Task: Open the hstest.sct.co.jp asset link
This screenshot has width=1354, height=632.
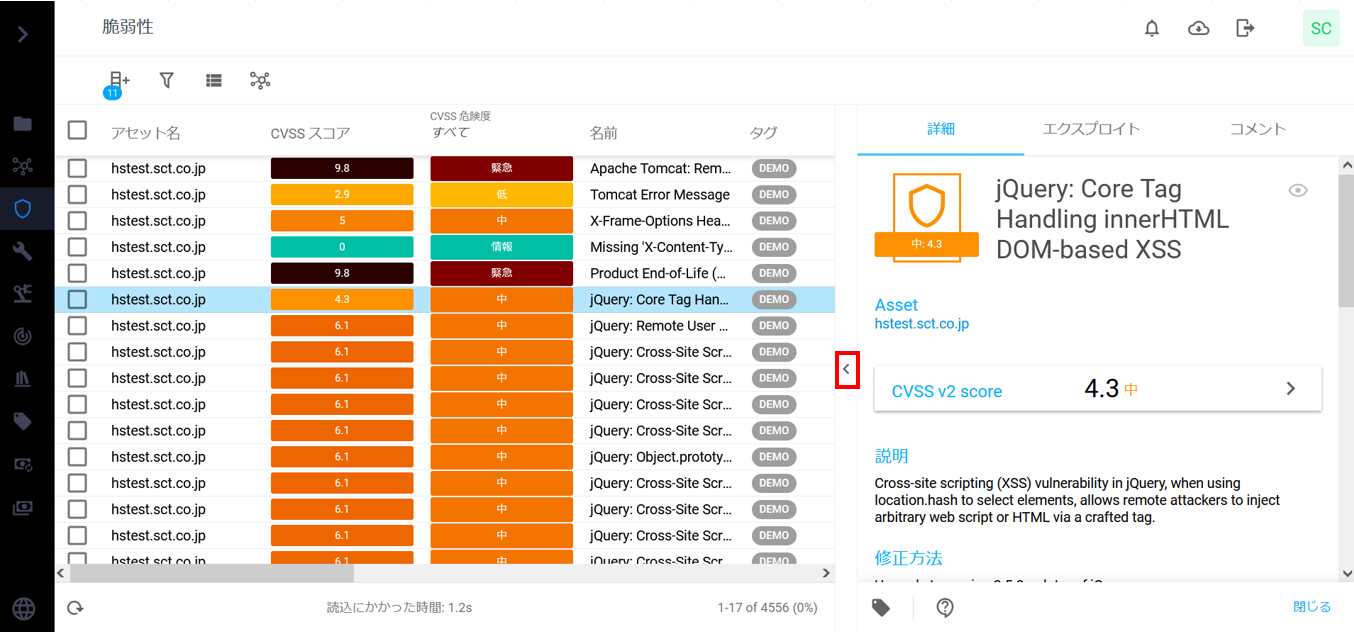Action: pyautogui.click(x=922, y=324)
